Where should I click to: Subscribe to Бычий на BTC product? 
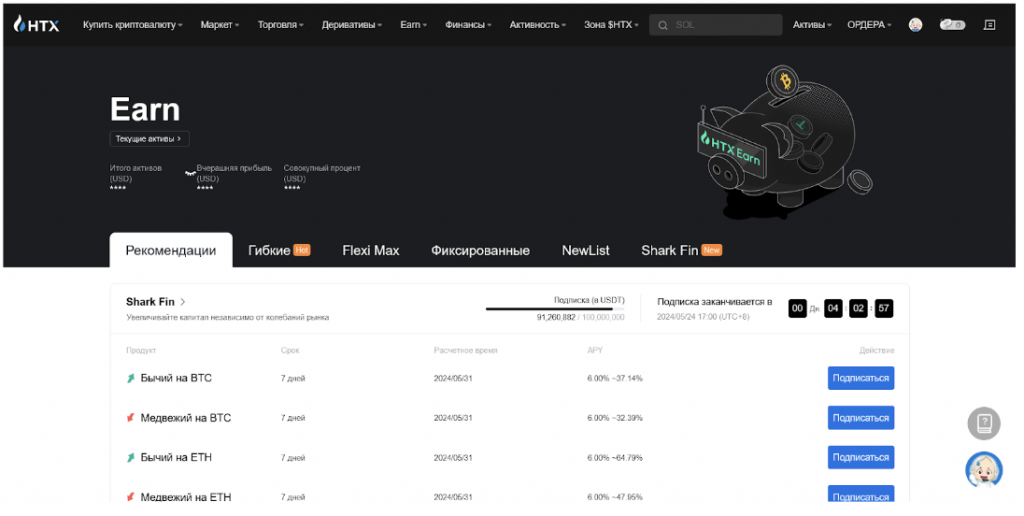(x=861, y=378)
